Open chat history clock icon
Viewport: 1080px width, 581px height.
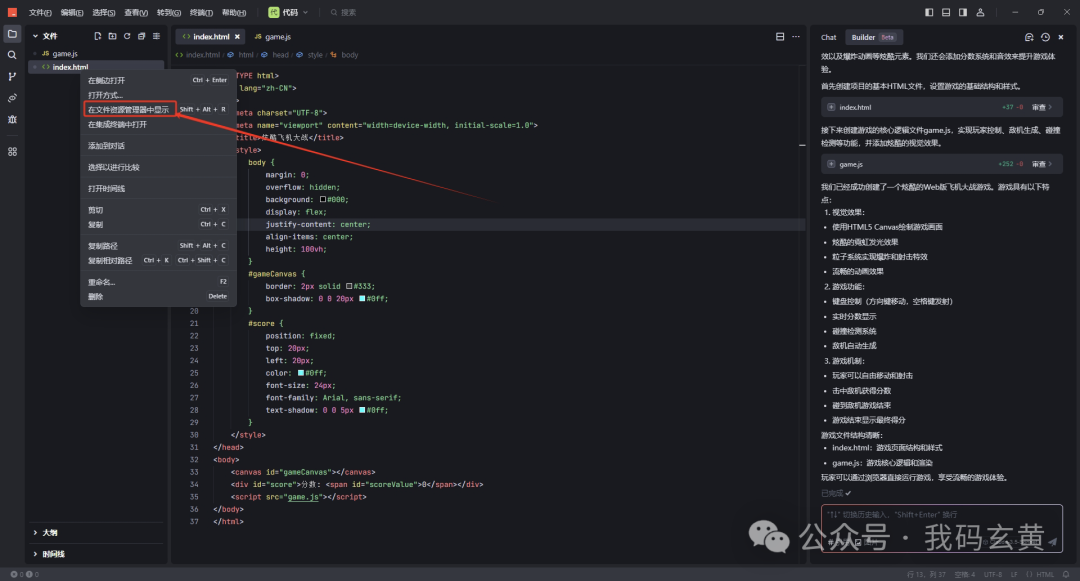(x=1045, y=37)
